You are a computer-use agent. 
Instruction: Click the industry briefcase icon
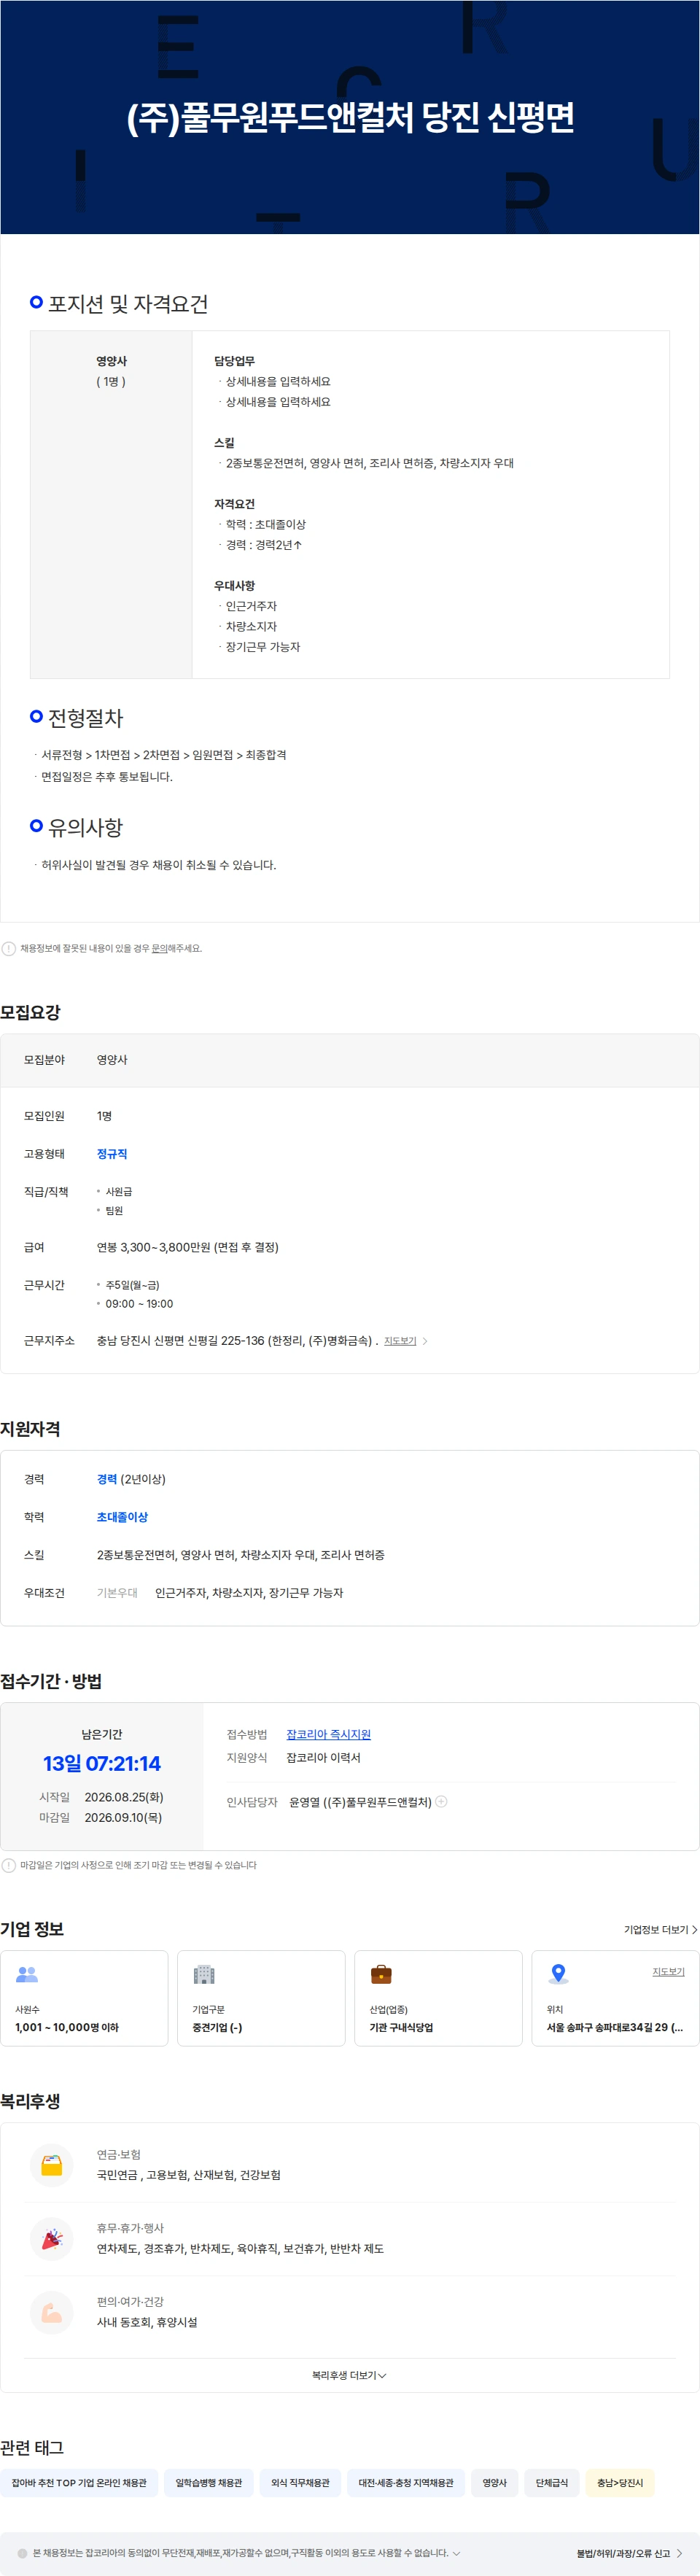click(381, 1974)
